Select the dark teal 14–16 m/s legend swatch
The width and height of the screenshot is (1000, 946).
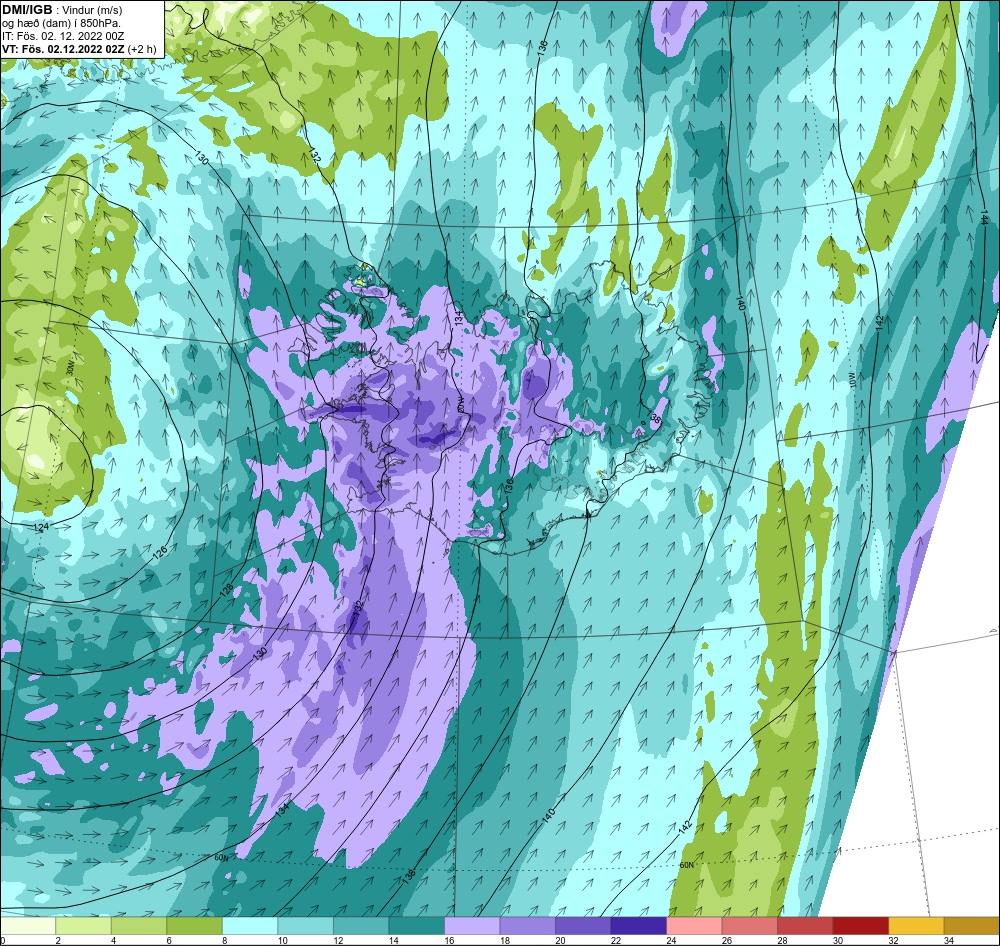(x=416, y=926)
